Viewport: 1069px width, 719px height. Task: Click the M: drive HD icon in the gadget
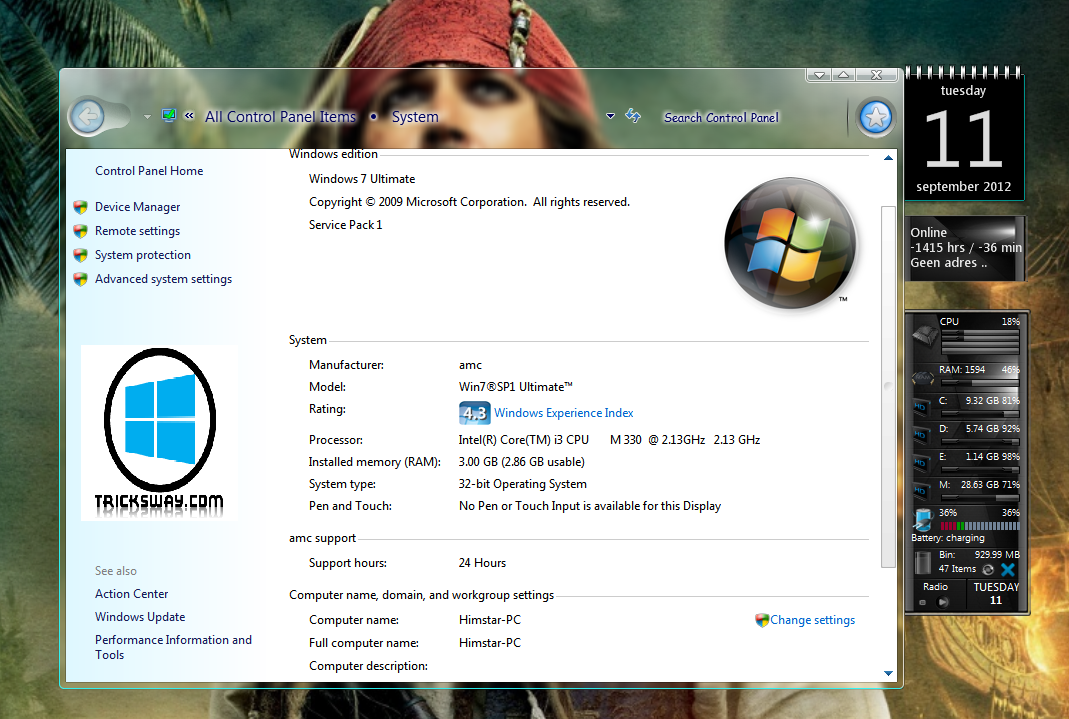920,491
